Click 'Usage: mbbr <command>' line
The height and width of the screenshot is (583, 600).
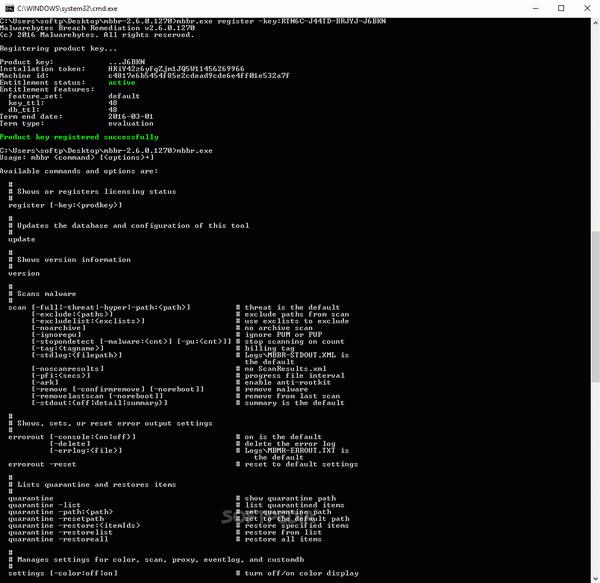point(77,158)
